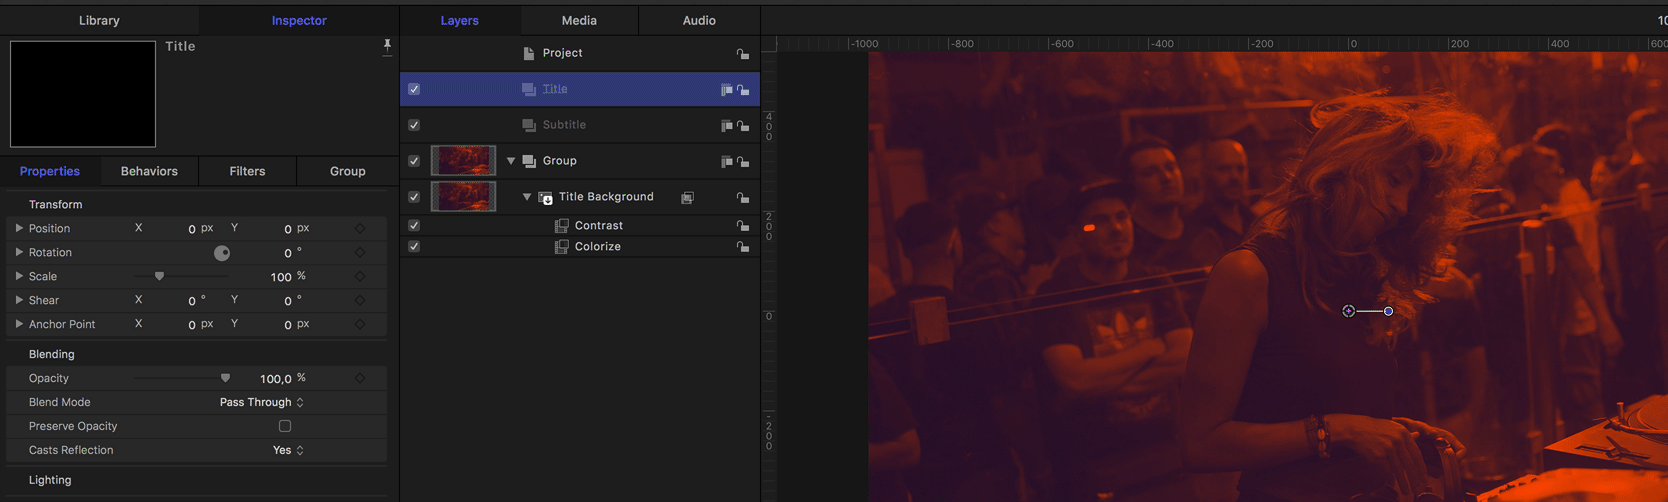Expand the Rotation parameter

click(x=19, y=252)
